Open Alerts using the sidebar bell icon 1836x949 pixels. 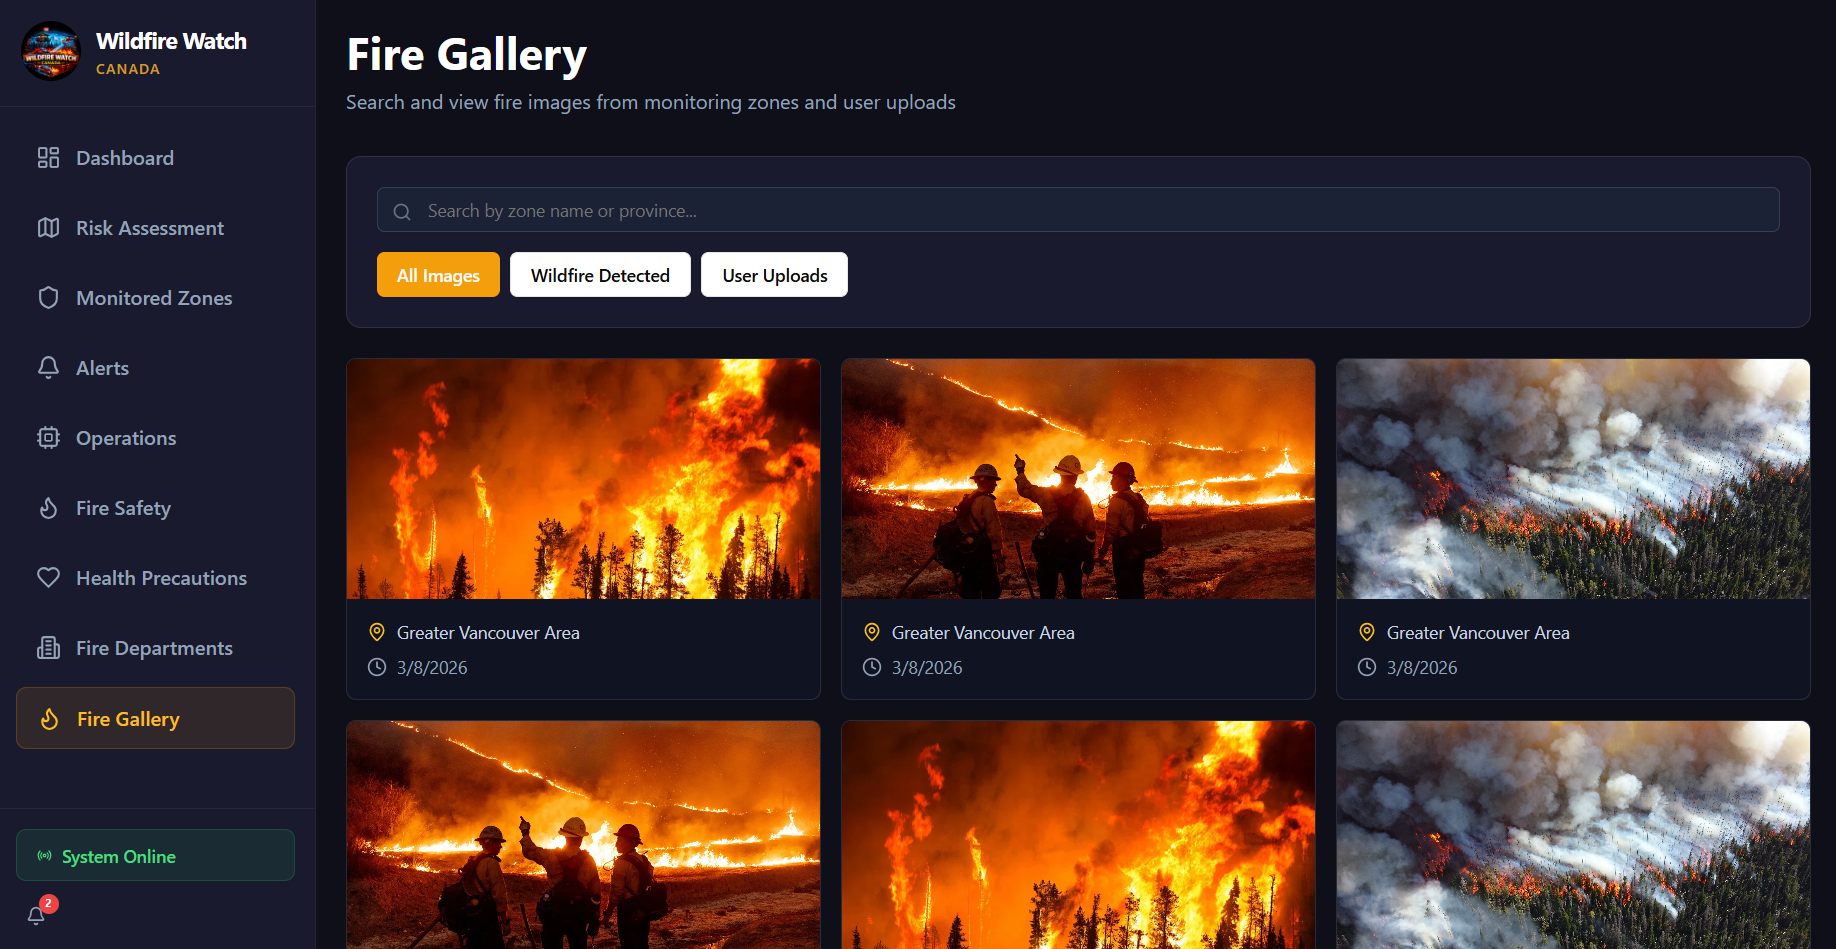pyautogui.click(x=48, y=368)
